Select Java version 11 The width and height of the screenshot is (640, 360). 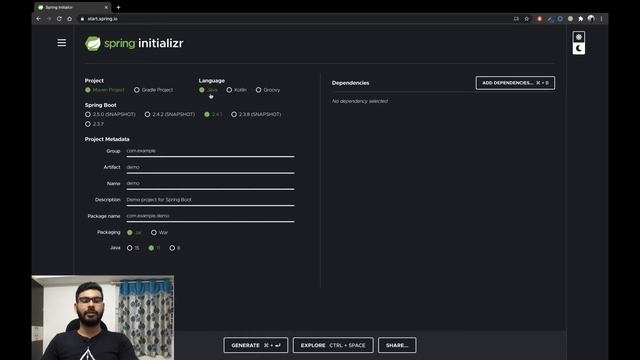(x=154, y=248)
